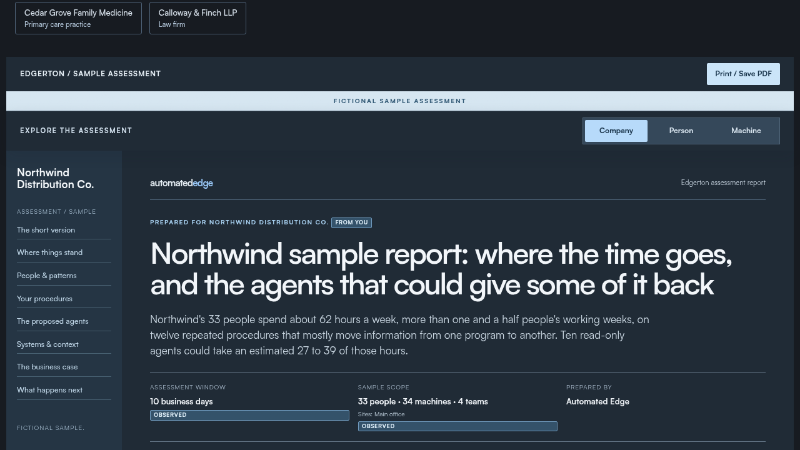The height and width of the screenshot is (450, 800).
Task: Click the EDGERTON / SAMPLE ASSESSMENT header text
Action: tap(90, 74)
